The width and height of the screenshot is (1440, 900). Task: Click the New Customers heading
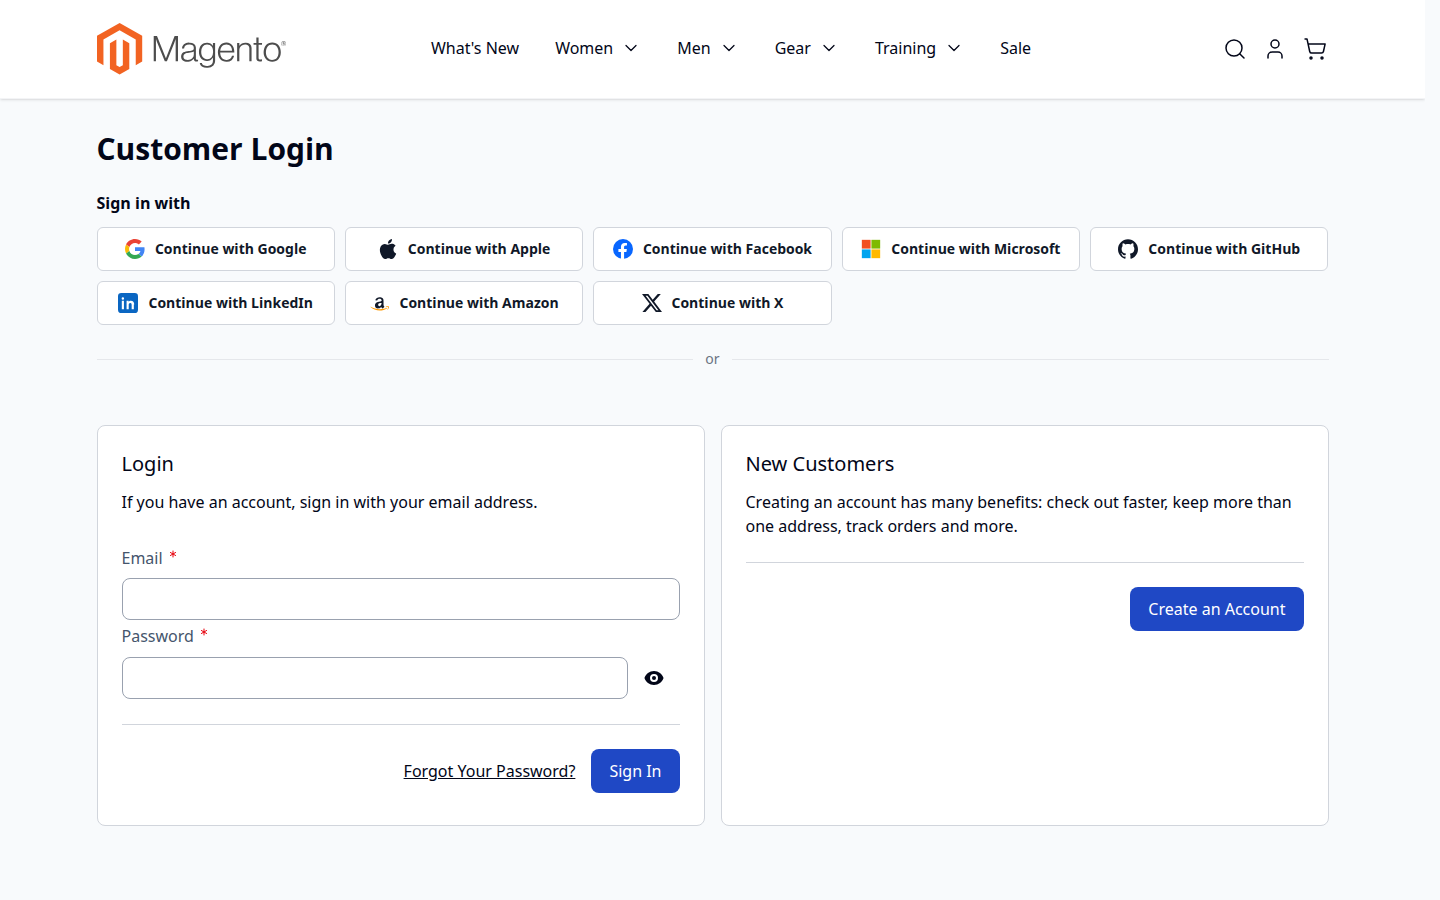tap(820, 464)
